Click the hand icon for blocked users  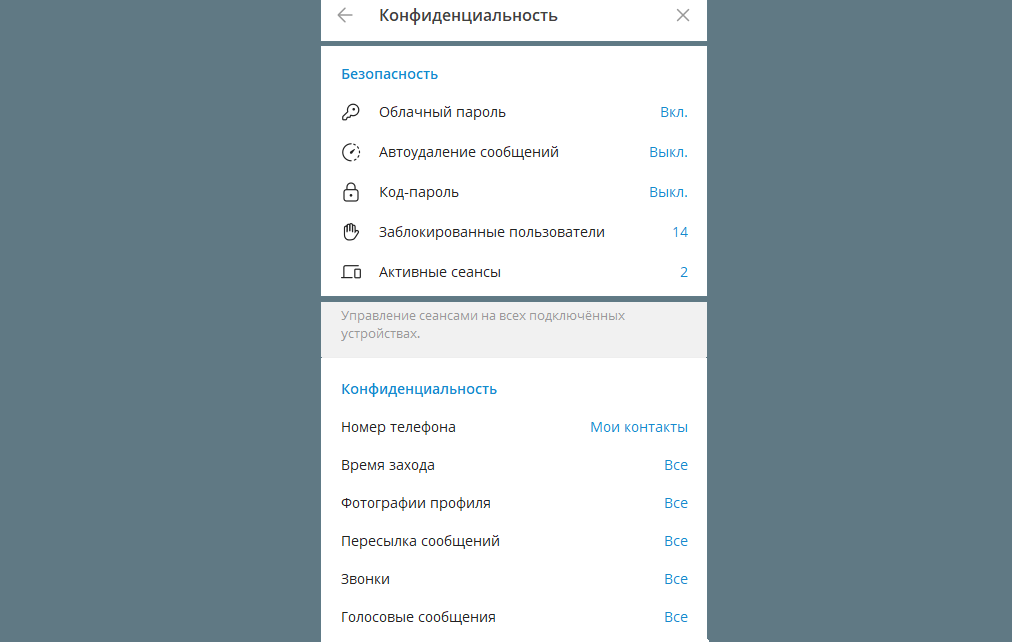tap(350, 232)
